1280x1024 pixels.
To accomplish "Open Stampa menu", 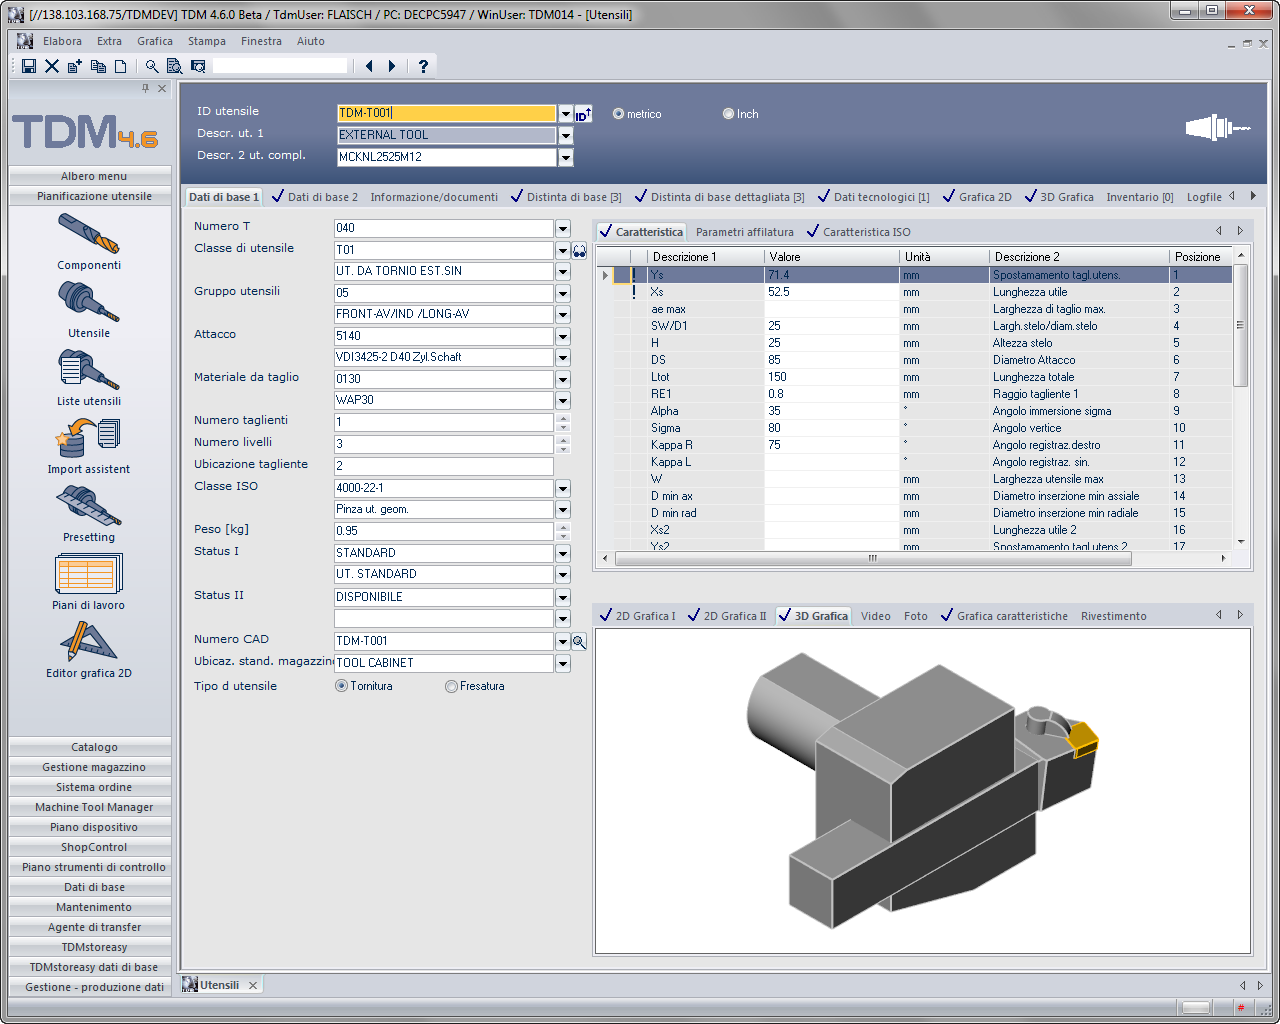I will [x=207, y=41].
